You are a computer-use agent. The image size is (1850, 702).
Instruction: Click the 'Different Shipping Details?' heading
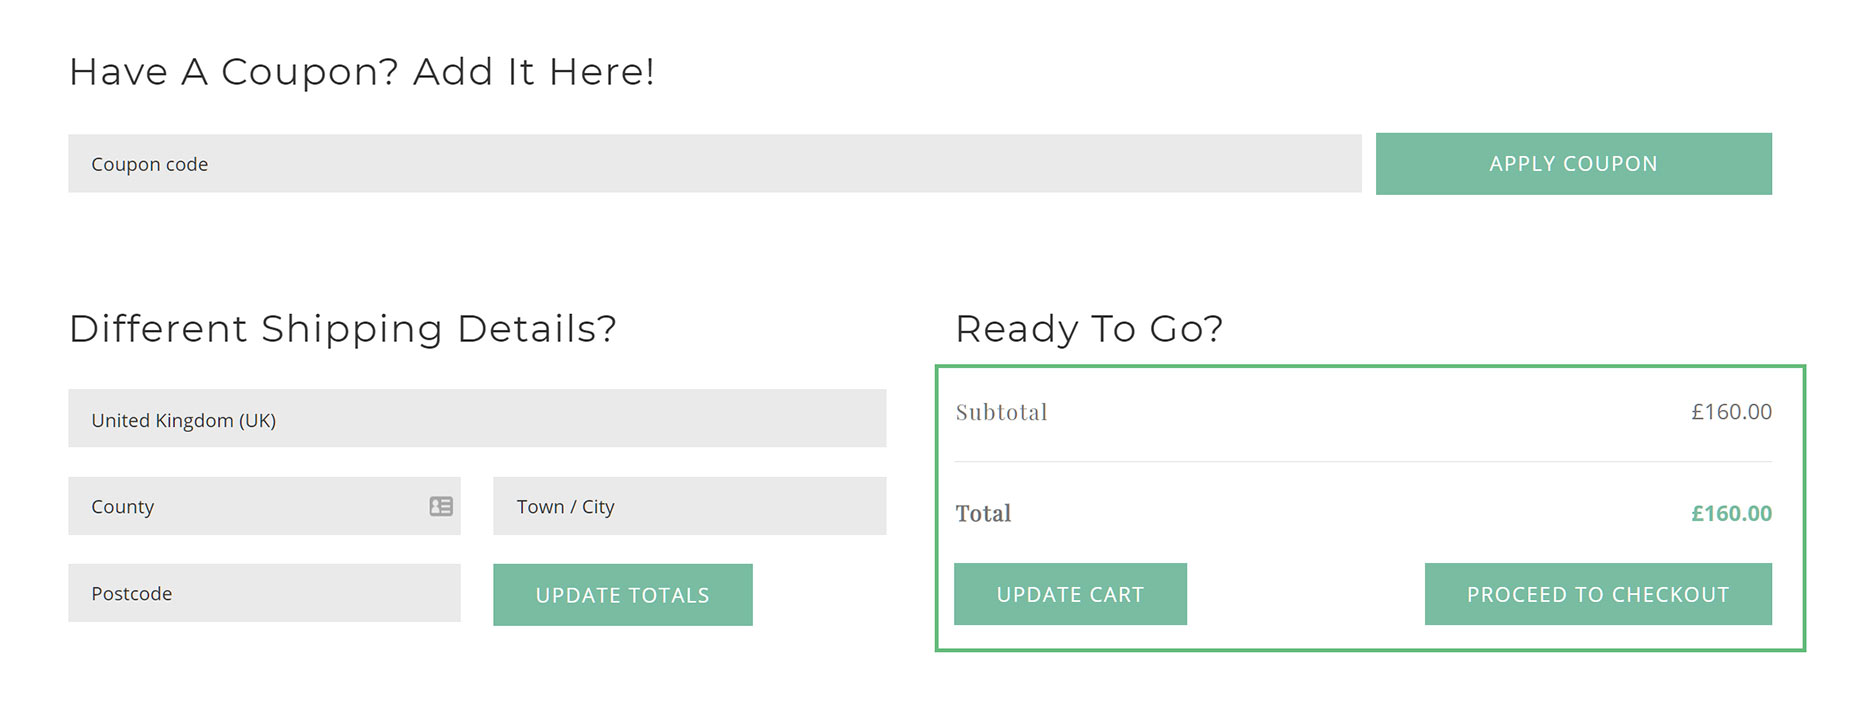pyautogui.click(x=343, y=329)
